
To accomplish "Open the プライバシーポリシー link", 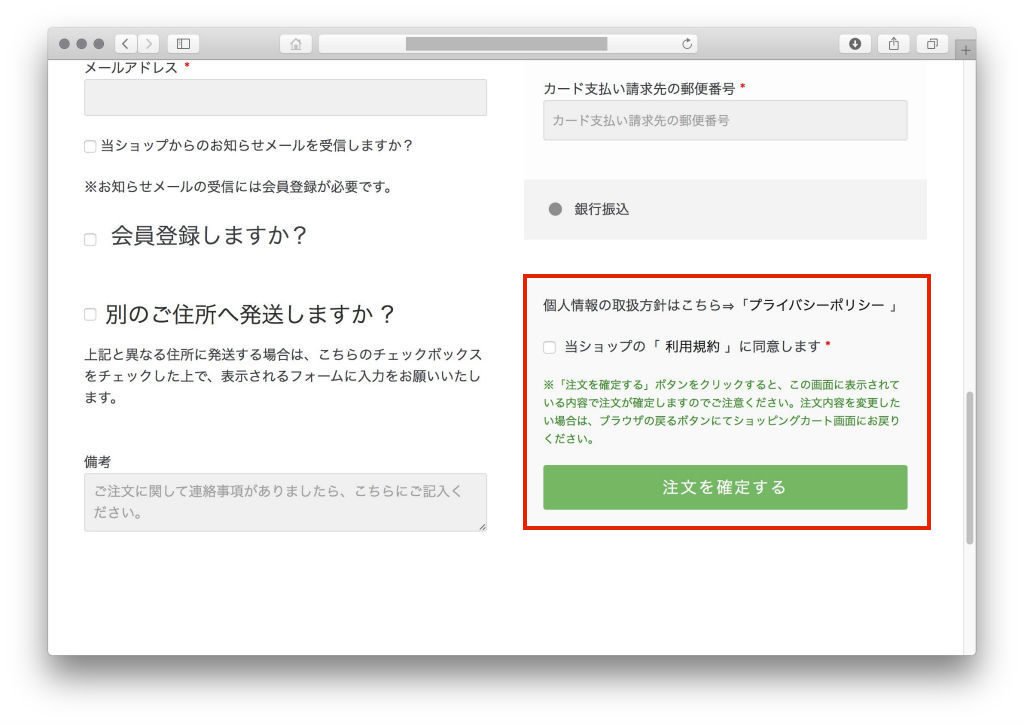I will 816,306.
